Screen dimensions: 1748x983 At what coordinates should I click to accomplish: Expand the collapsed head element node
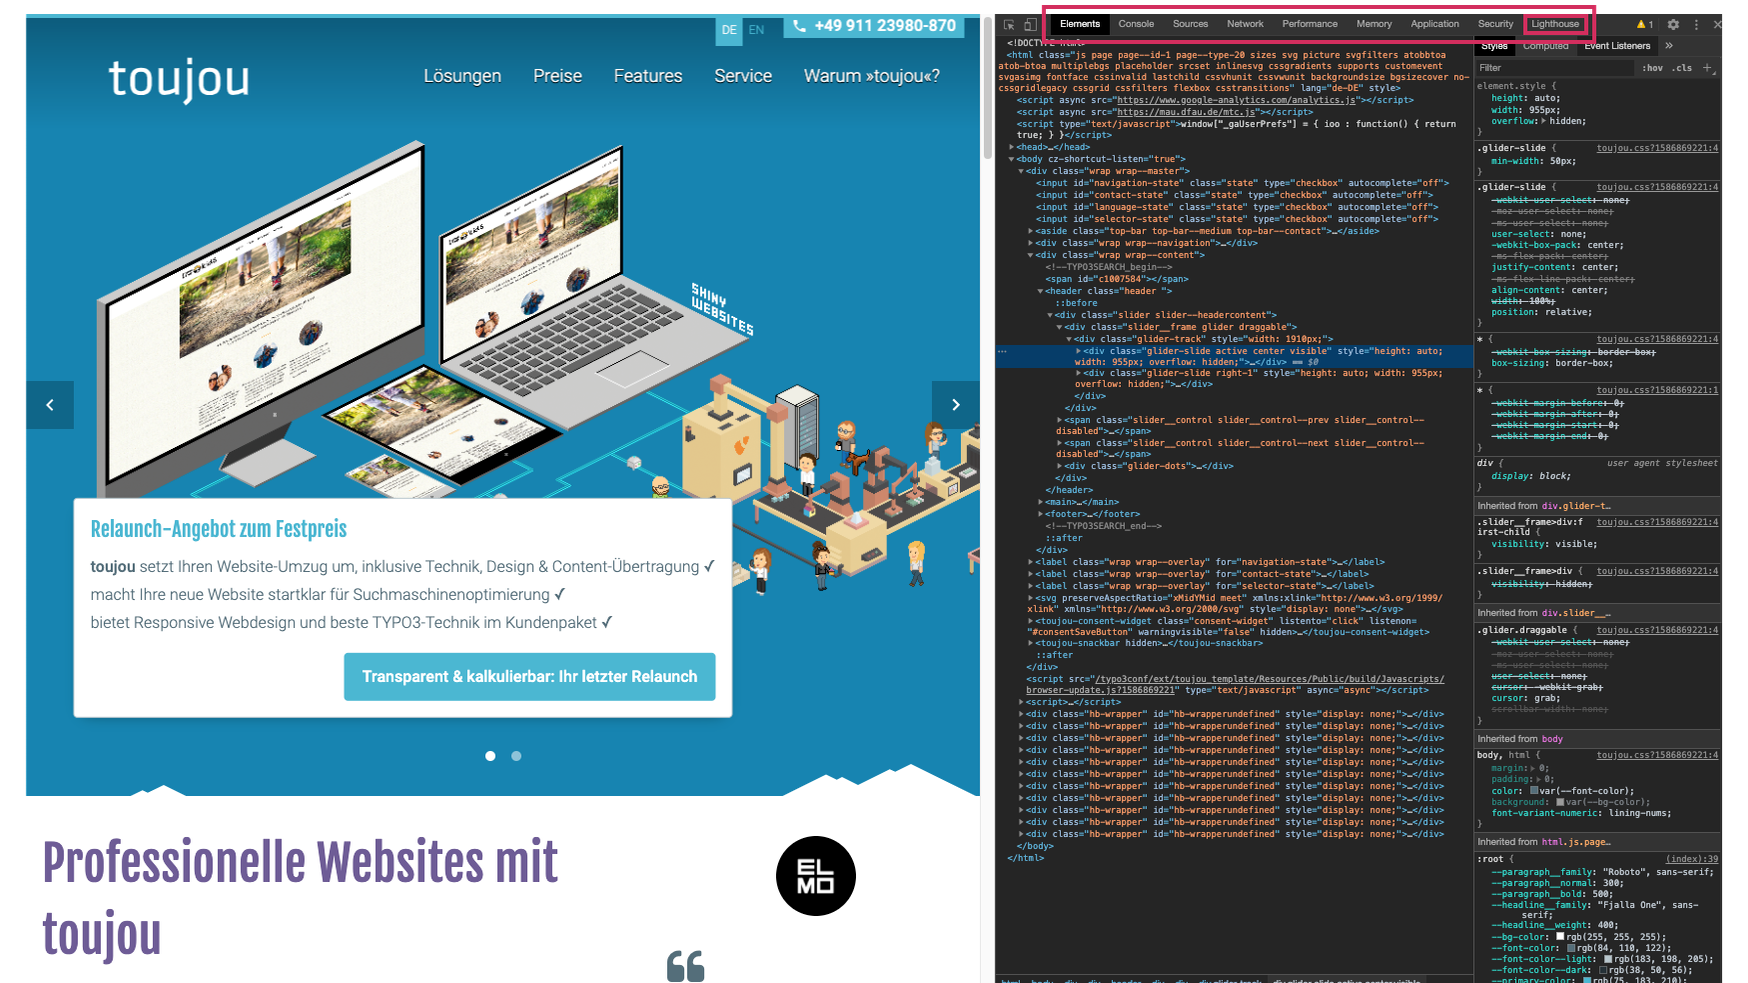(1012, 147)
